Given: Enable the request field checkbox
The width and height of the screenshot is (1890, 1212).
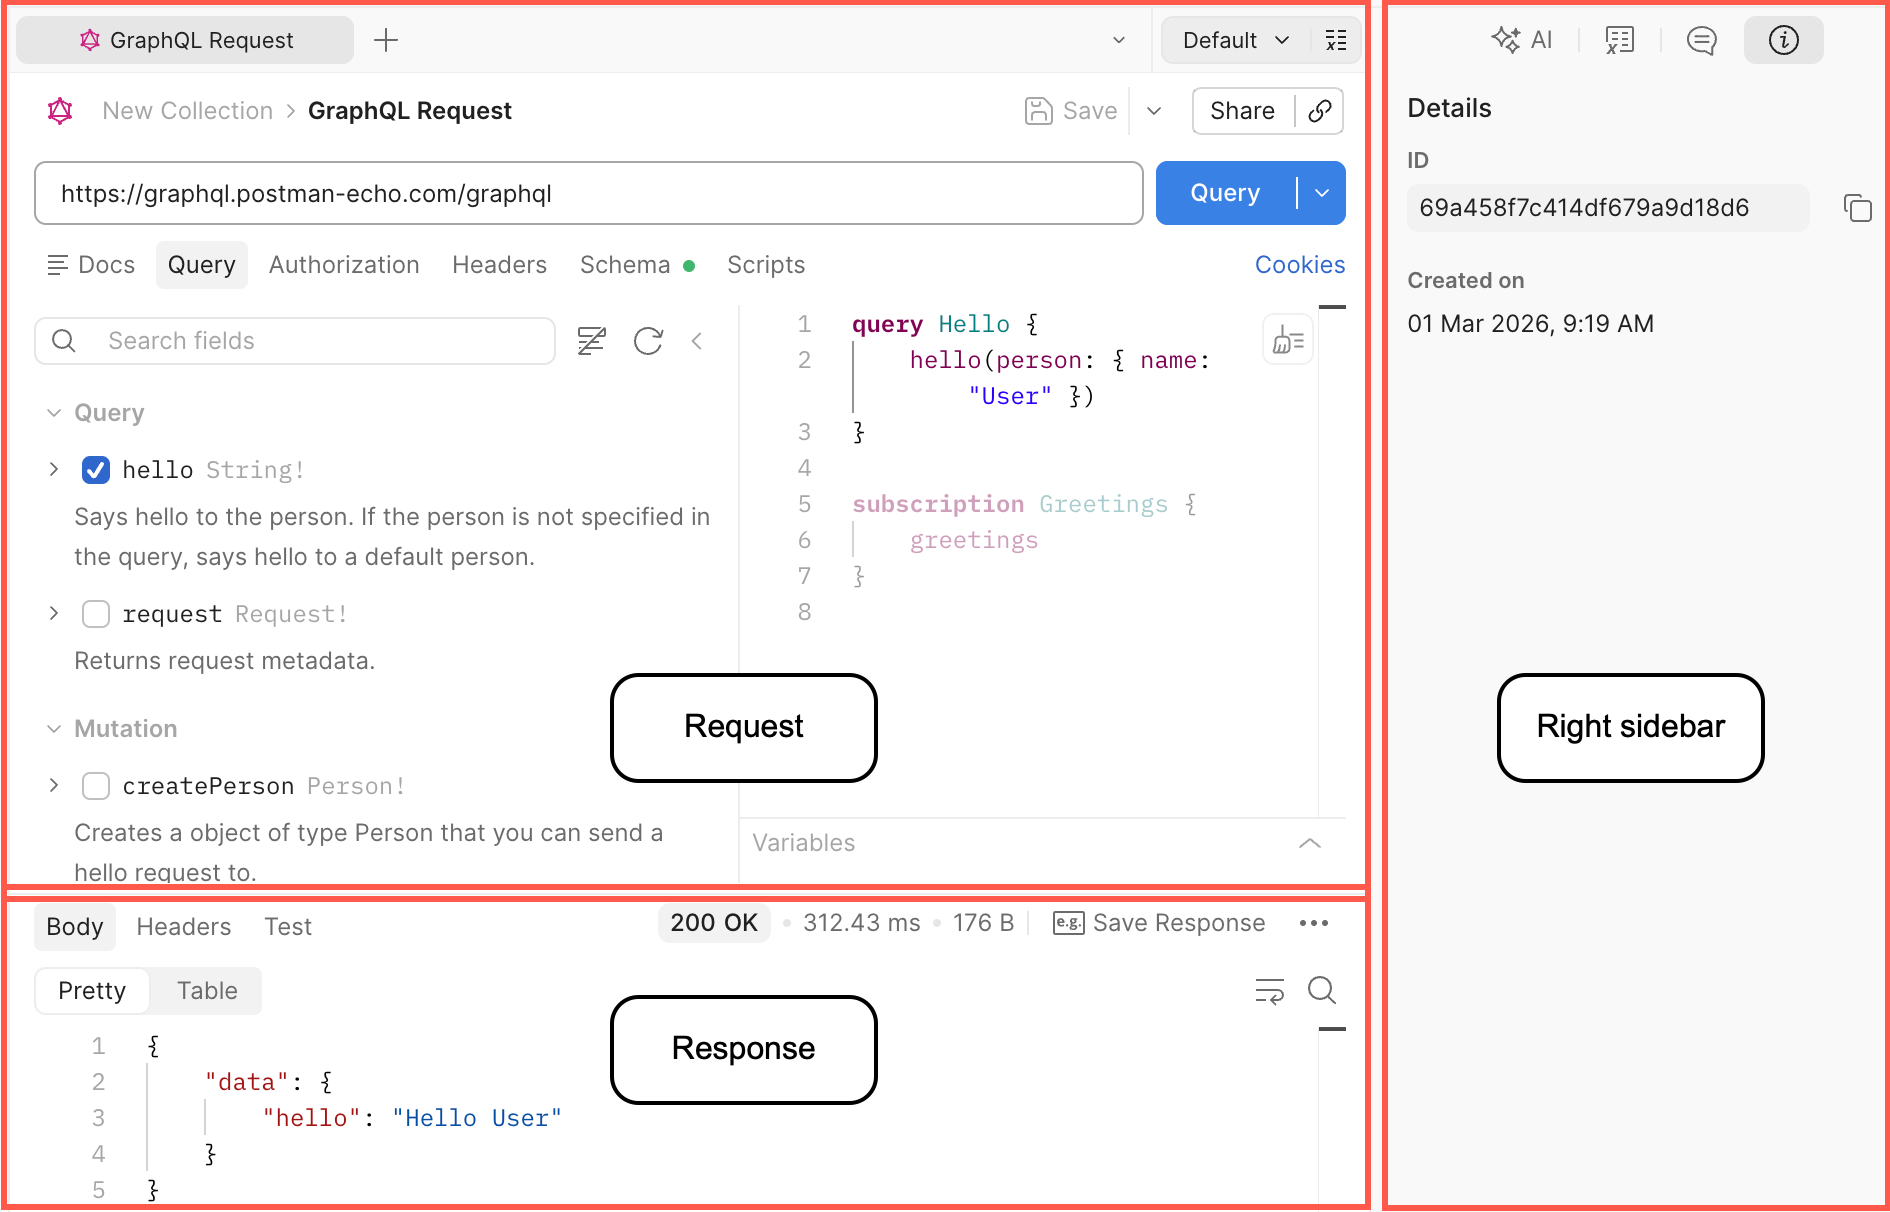Looking at the screenshot, I should point(96,614).
